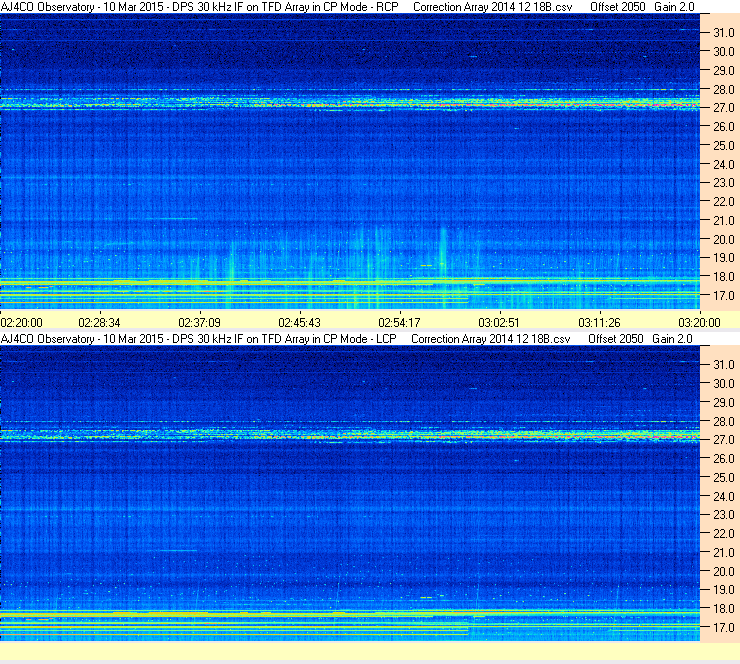This screenshot has height=664, width=740.
Task: Click the 02:28:34 time label
Action: coord(99,323)
